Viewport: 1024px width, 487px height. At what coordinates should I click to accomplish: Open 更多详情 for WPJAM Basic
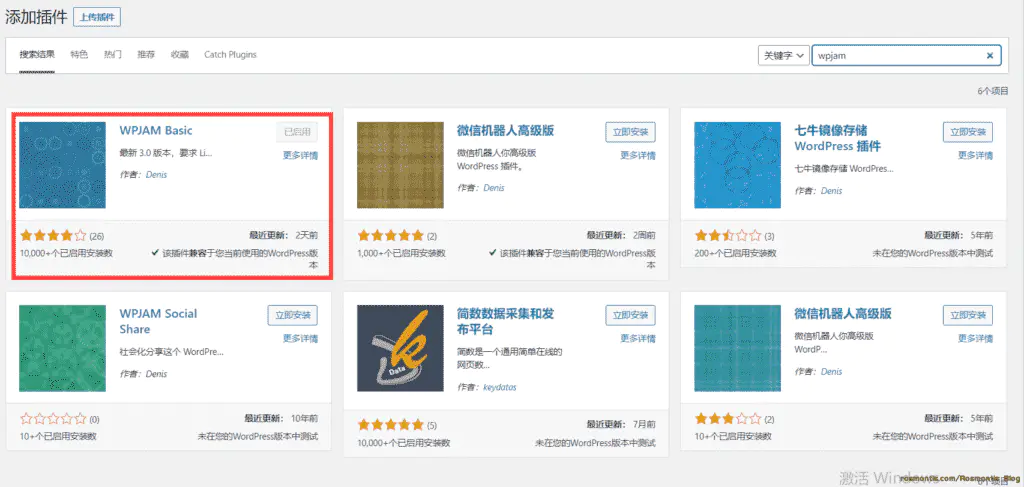click(300, 155)
